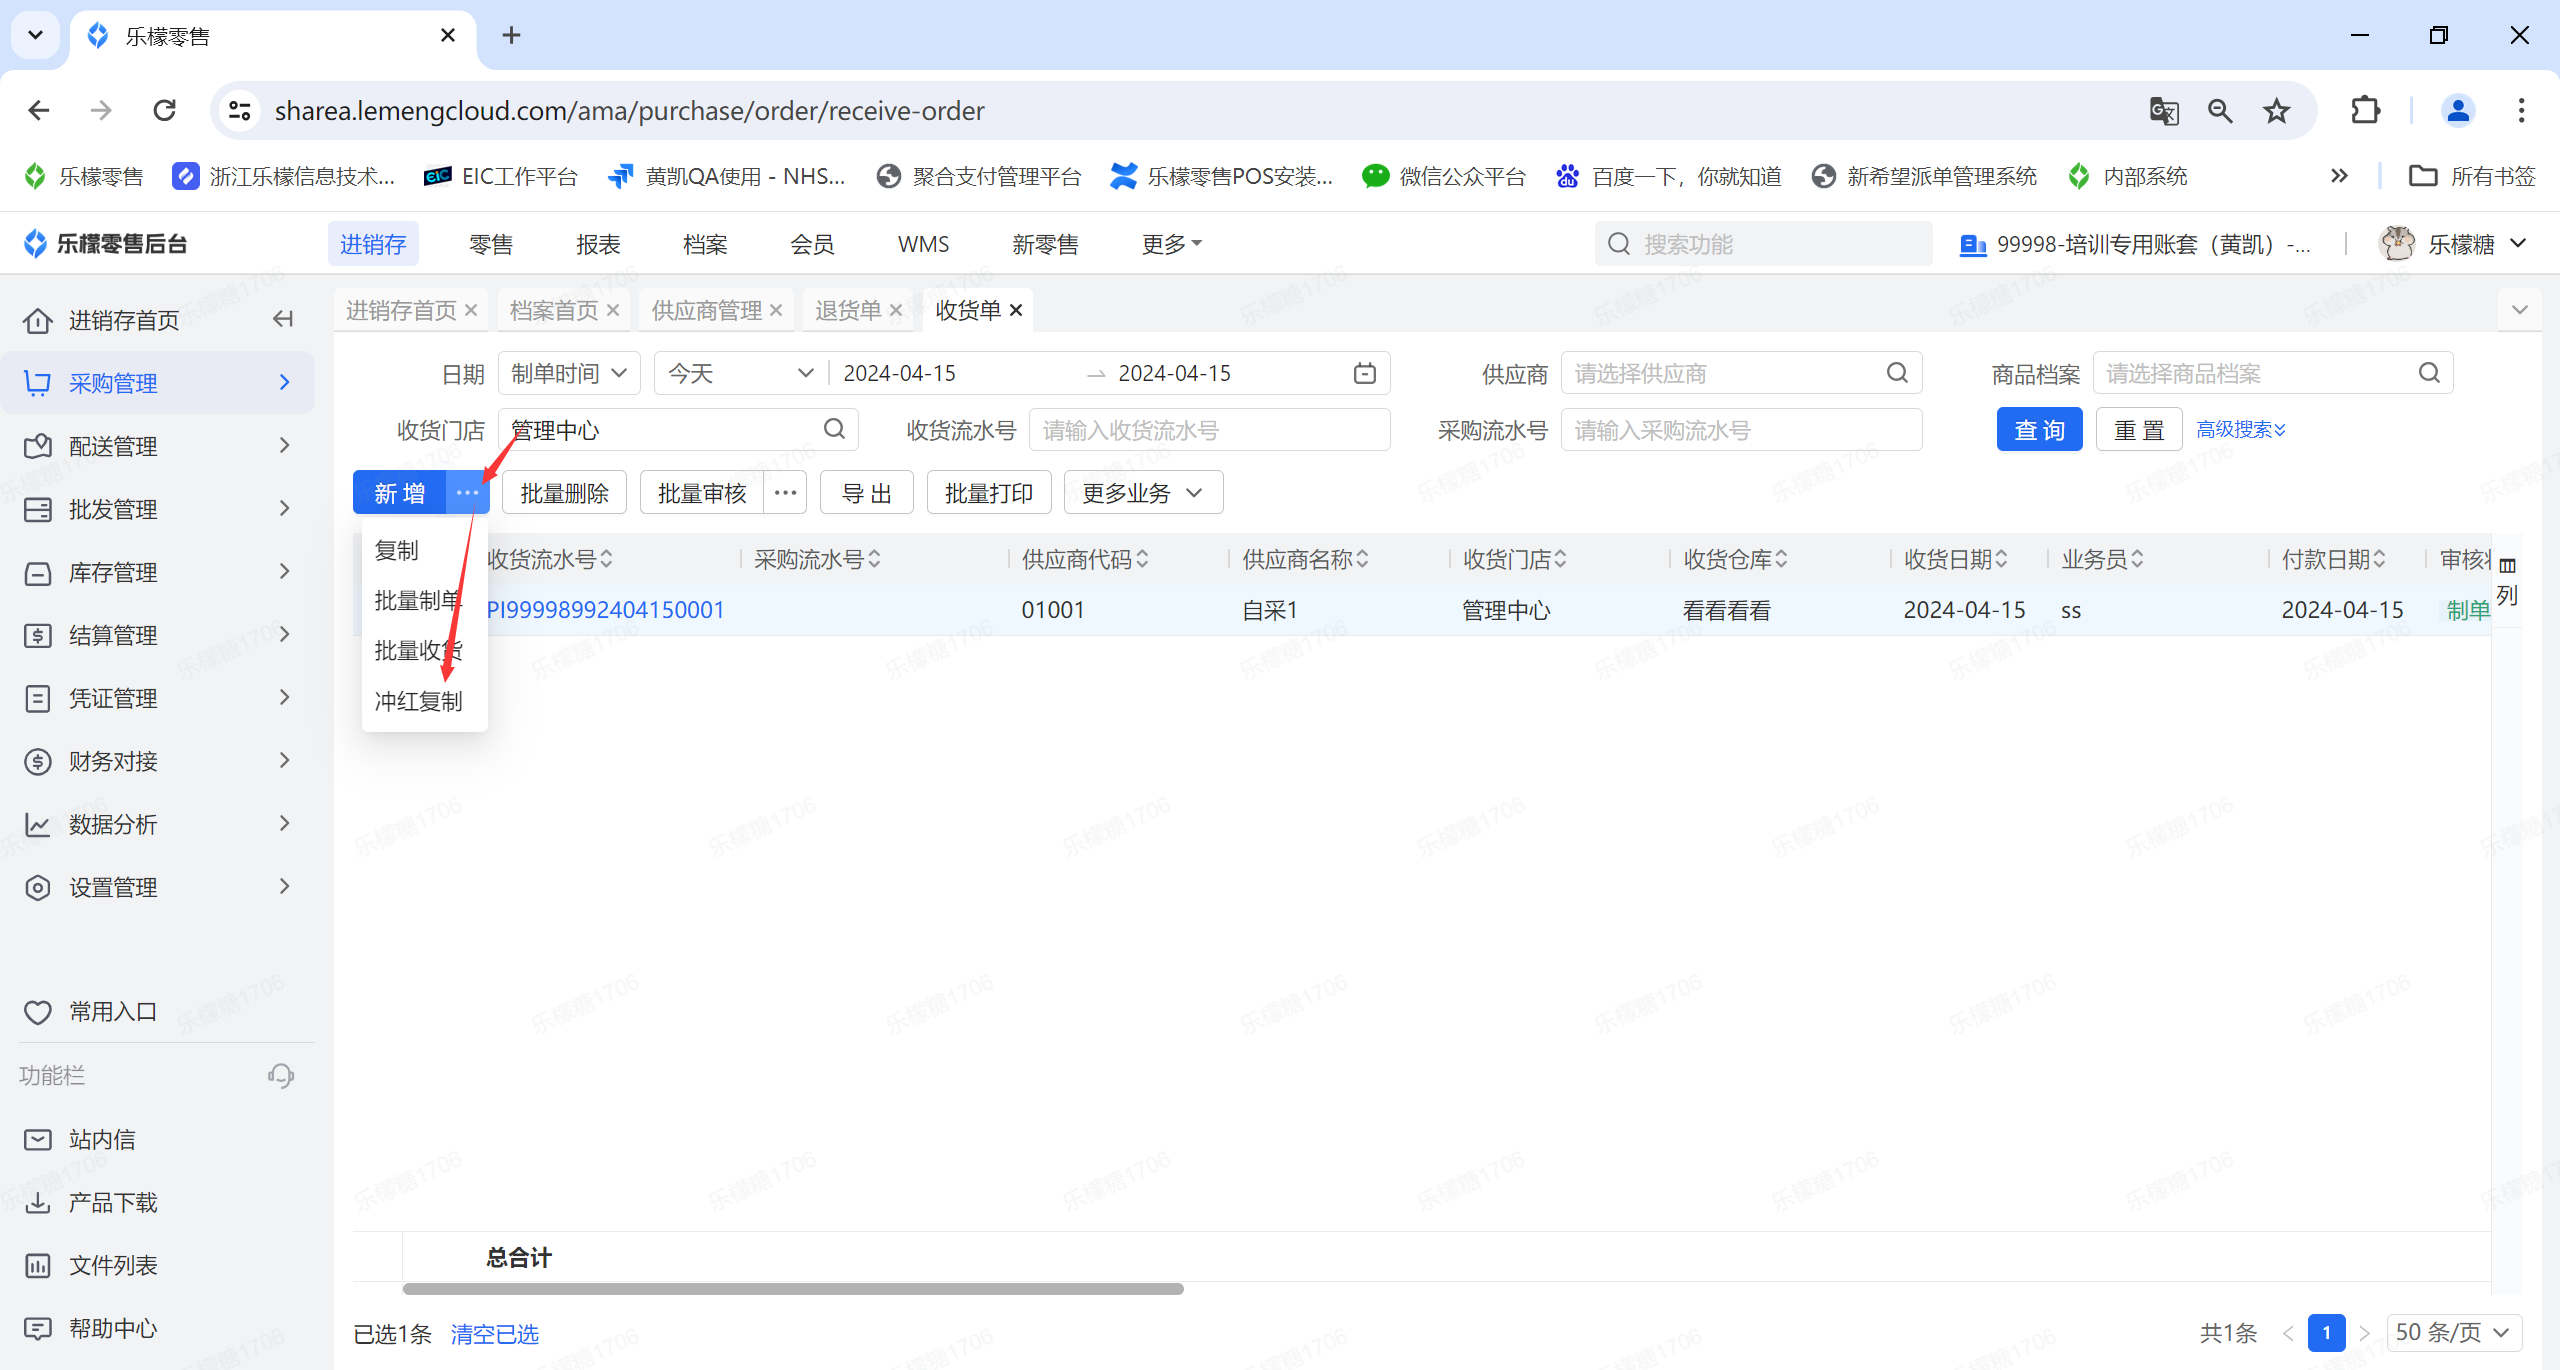Expand 采购管理 sidebar menu
Image resolution: width=2560 pixels, height=1370 pixels.
[x=158, y=383]
